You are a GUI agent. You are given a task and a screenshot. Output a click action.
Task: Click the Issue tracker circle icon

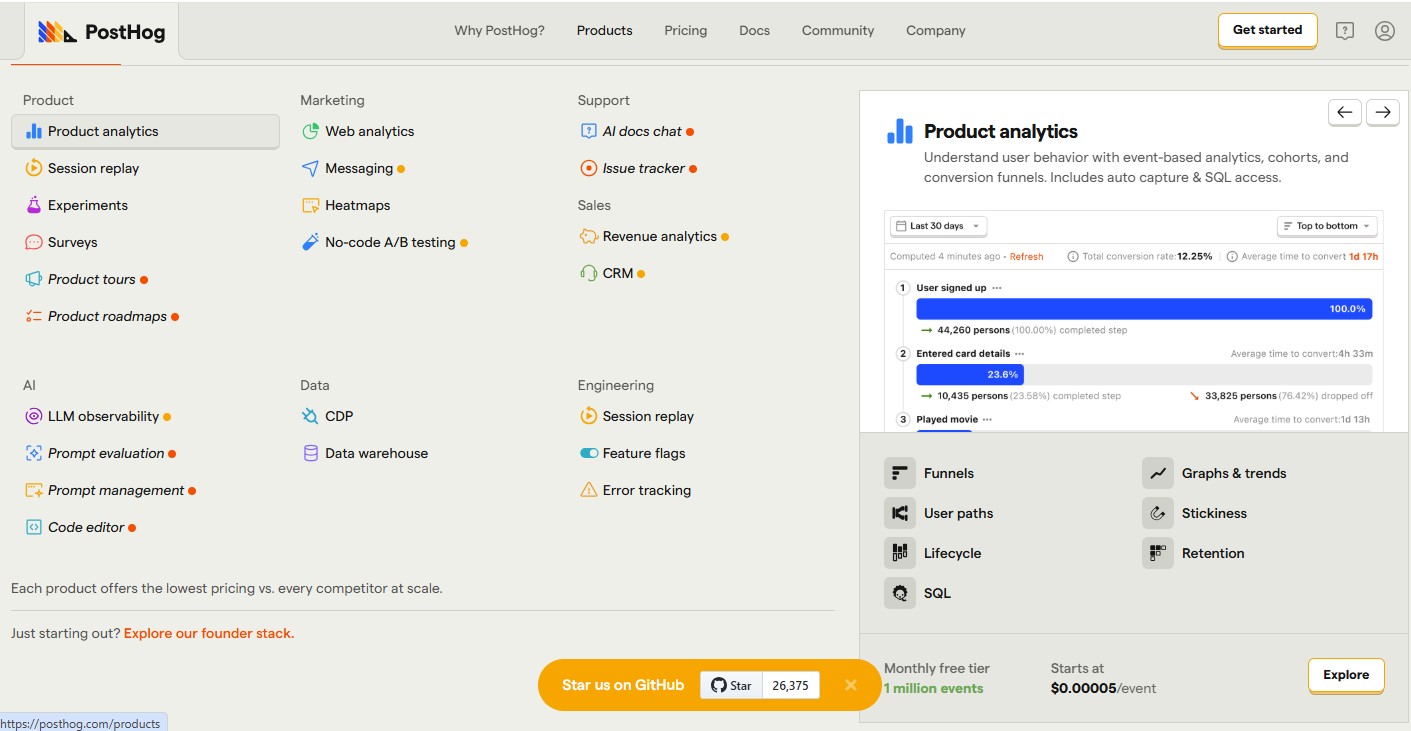[589, 168]
